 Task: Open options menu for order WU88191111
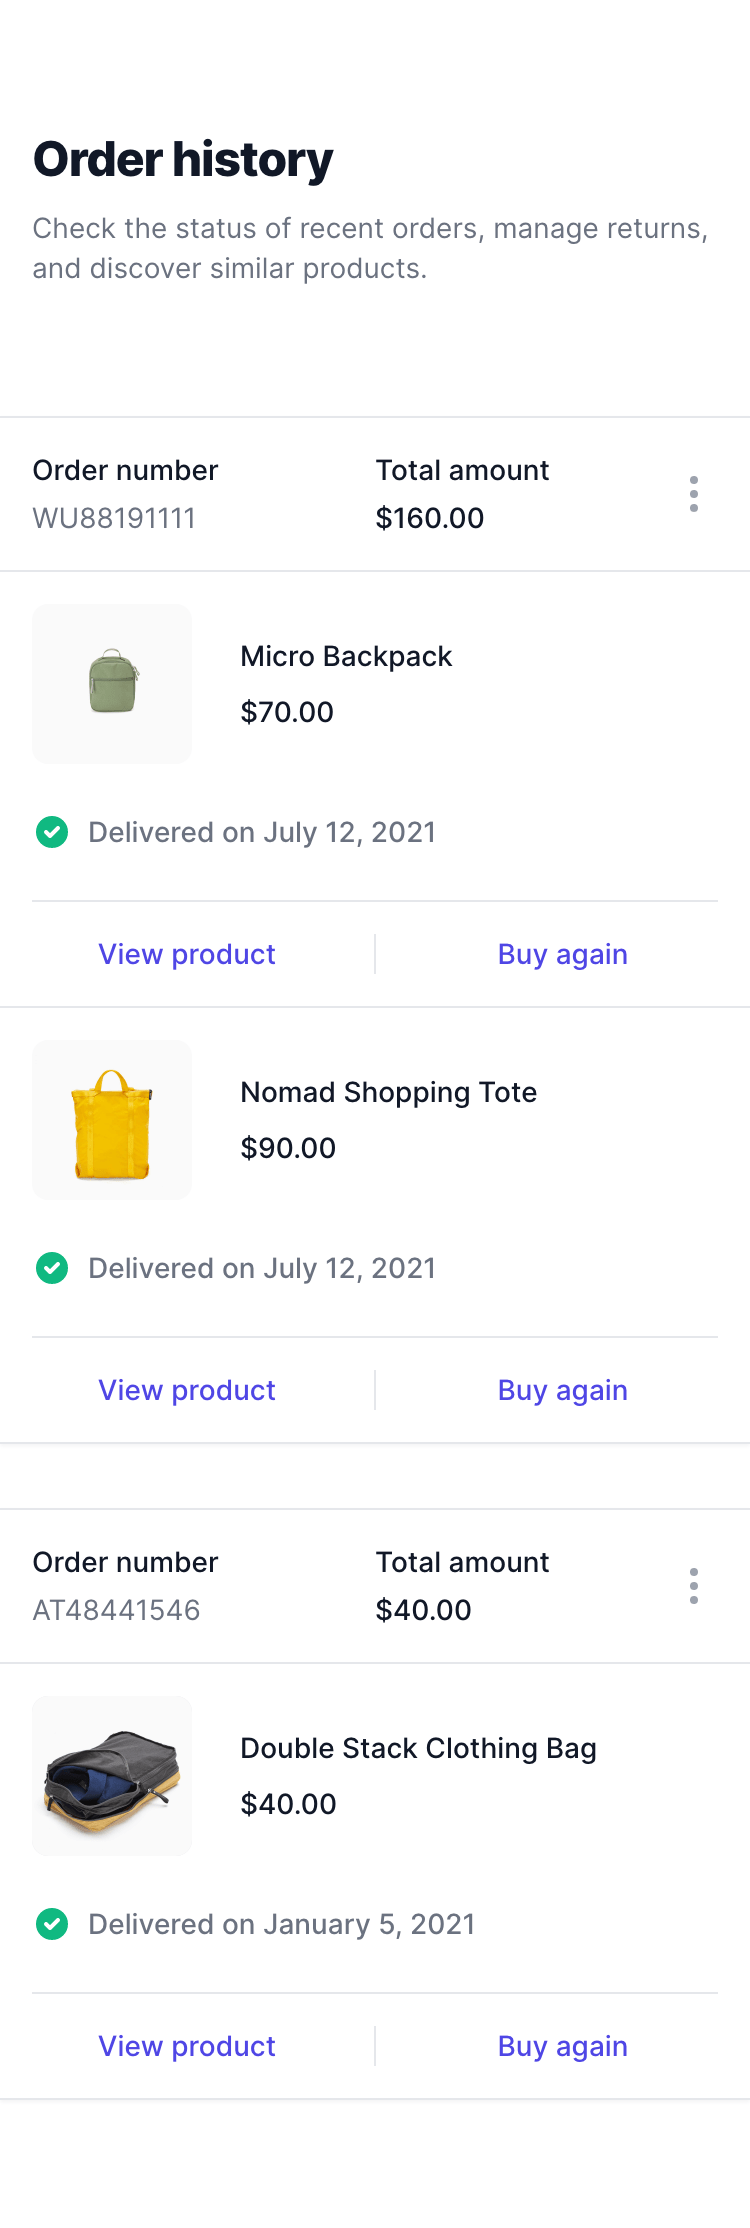694,494
